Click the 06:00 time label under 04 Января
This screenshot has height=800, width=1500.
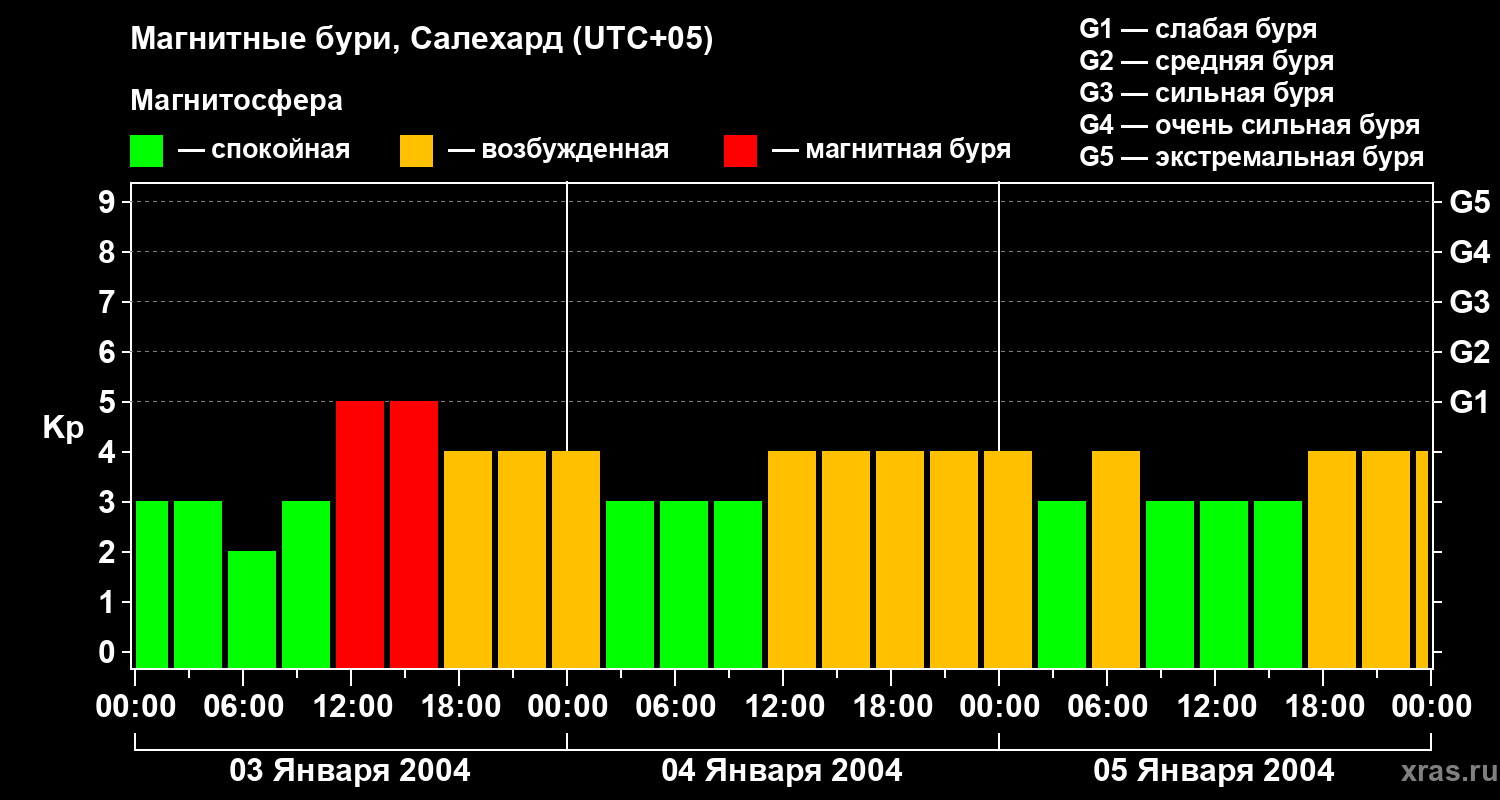[675, 707]
